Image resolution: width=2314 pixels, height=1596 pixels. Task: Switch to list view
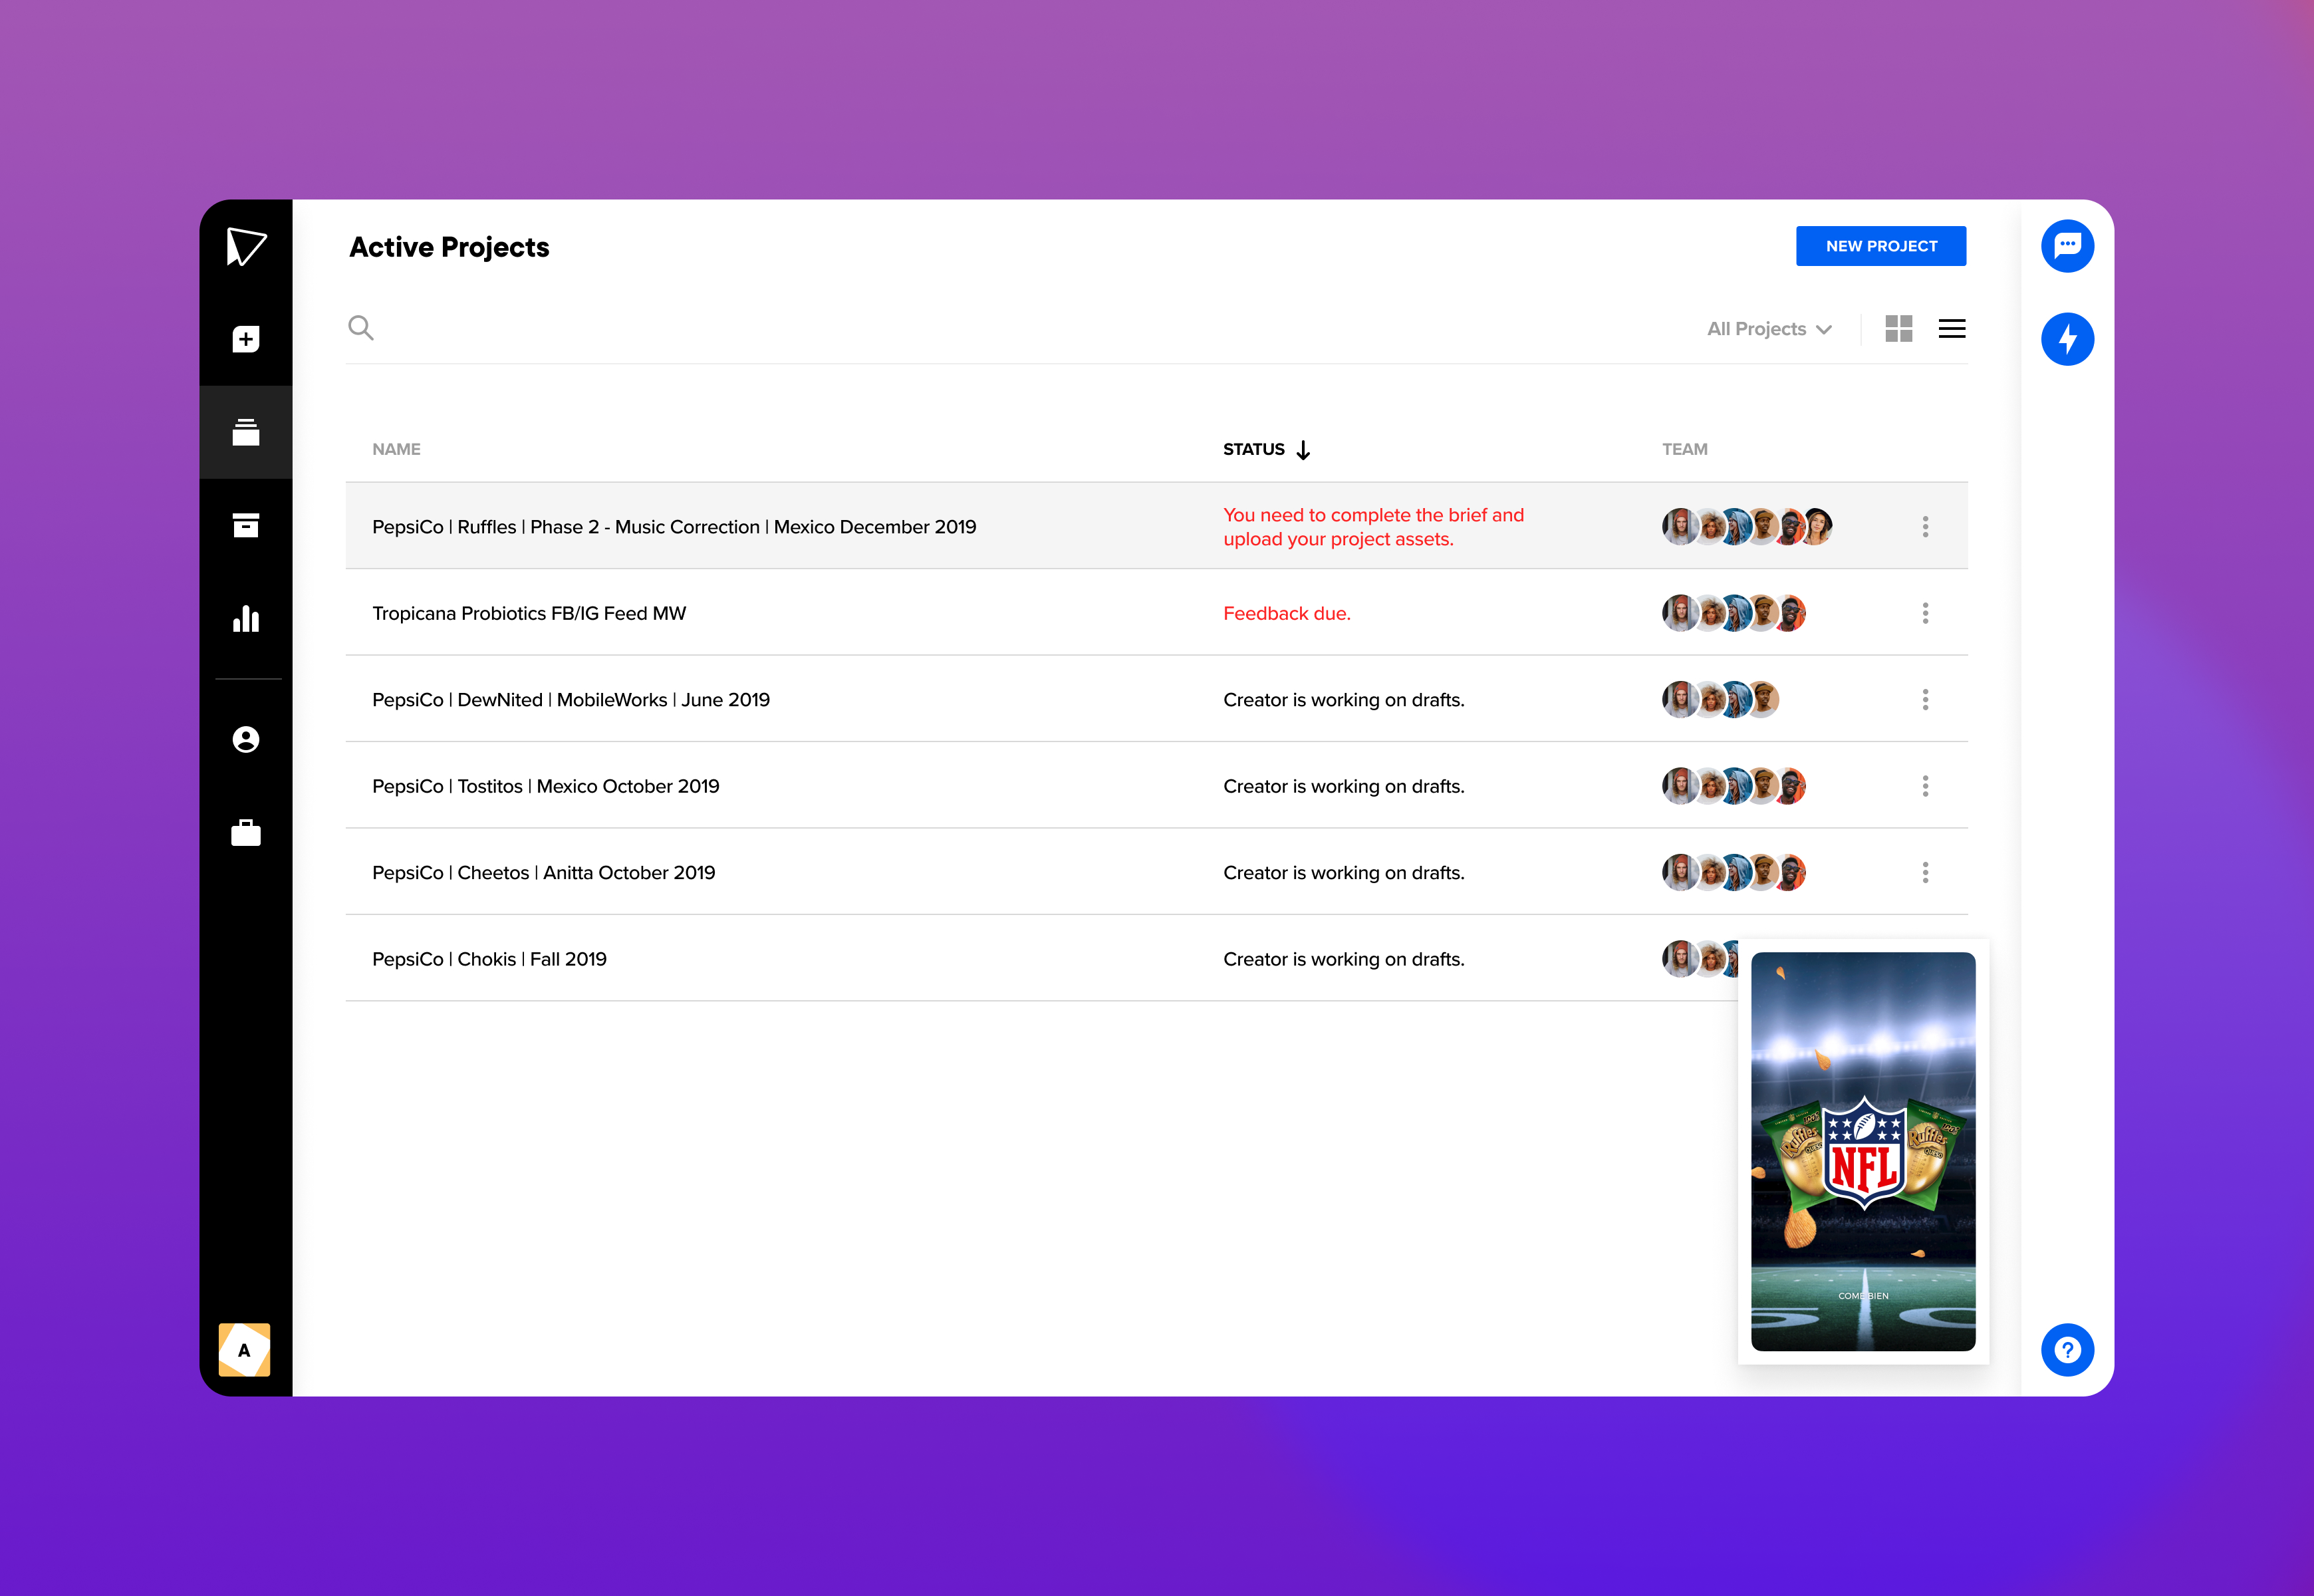[1952, 328]
